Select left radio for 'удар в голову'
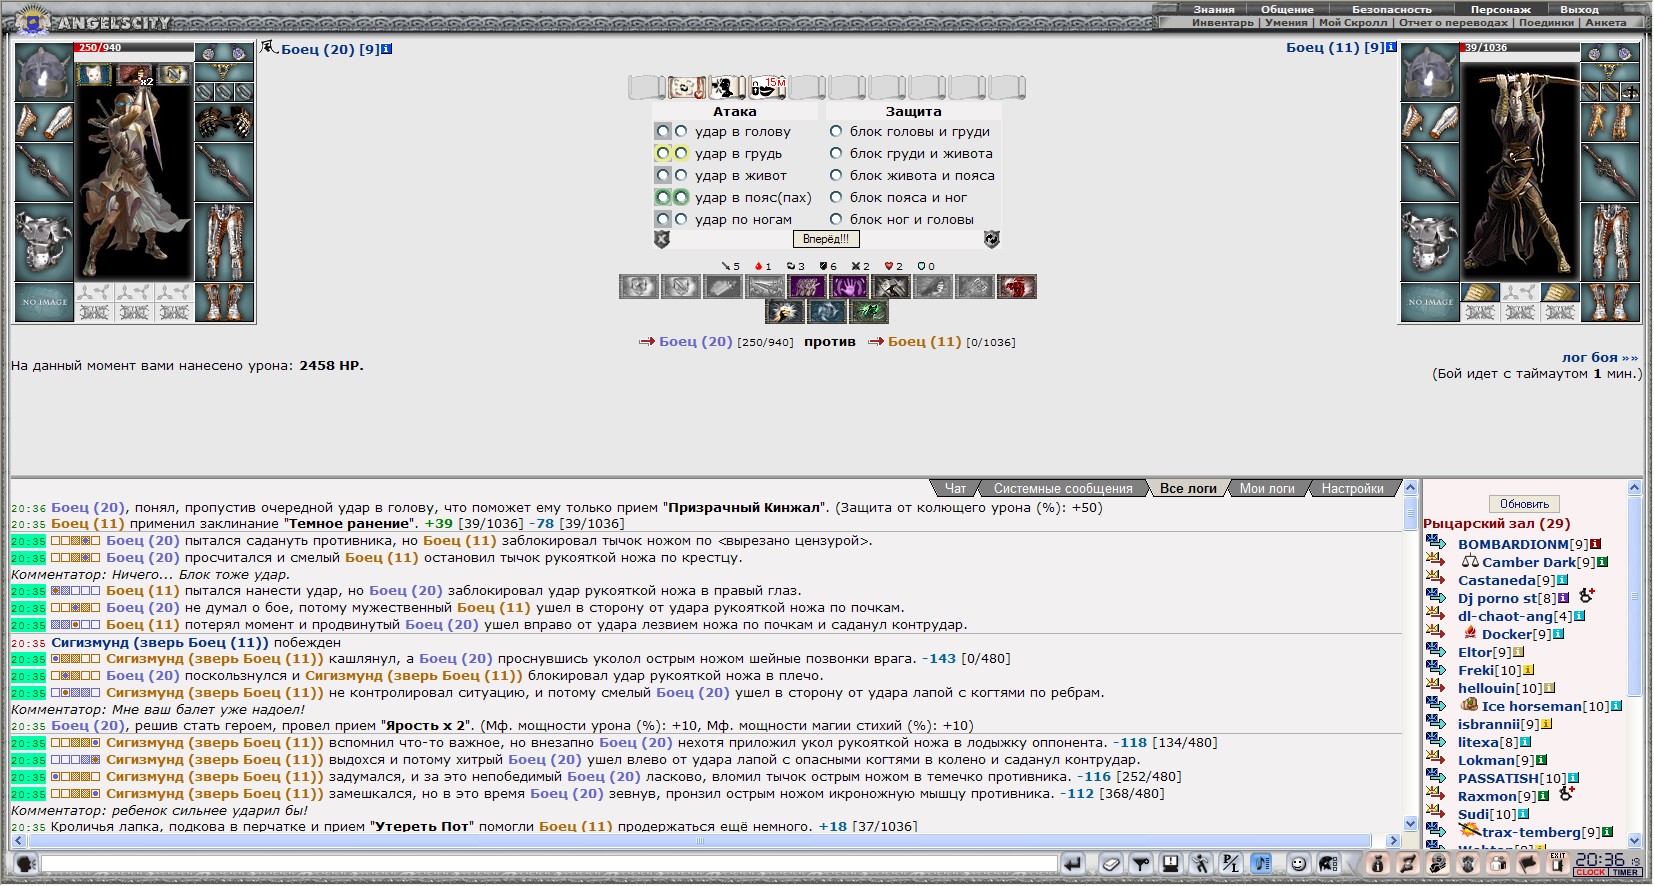This screenshot has height=886, width=1654. click(663, 131)
